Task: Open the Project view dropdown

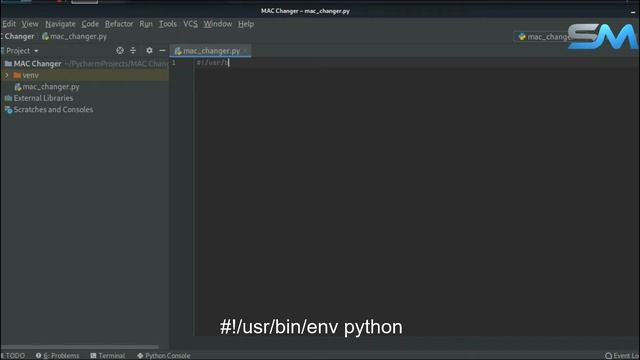Action: coord(22,51)
